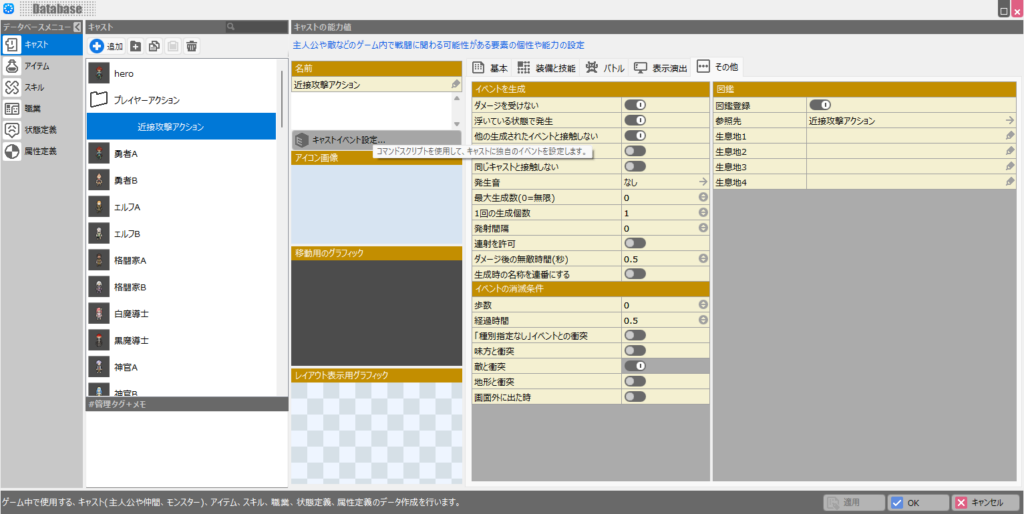
Task: Toggle the ダメージを受けない switch
Action: 635,104
